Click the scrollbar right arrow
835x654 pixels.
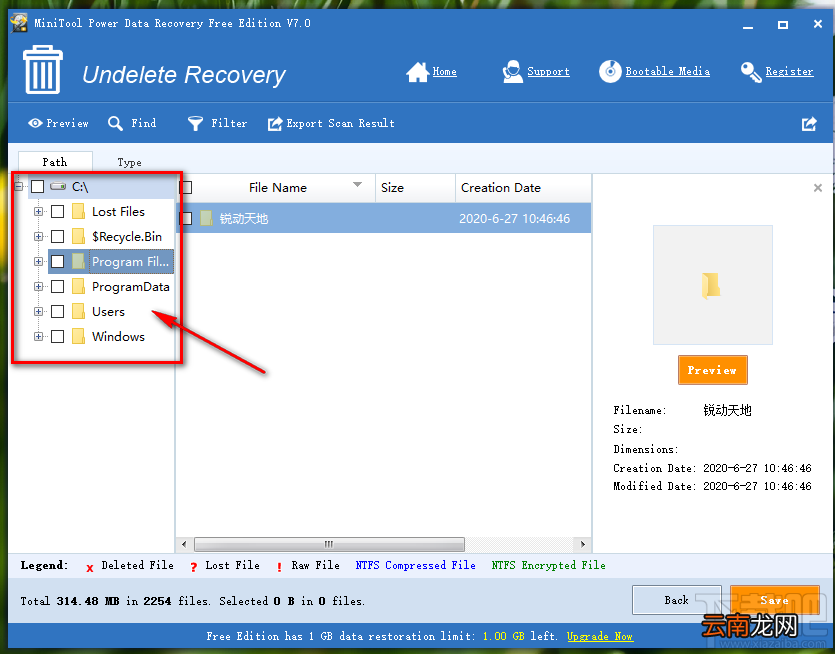[583, 544]
